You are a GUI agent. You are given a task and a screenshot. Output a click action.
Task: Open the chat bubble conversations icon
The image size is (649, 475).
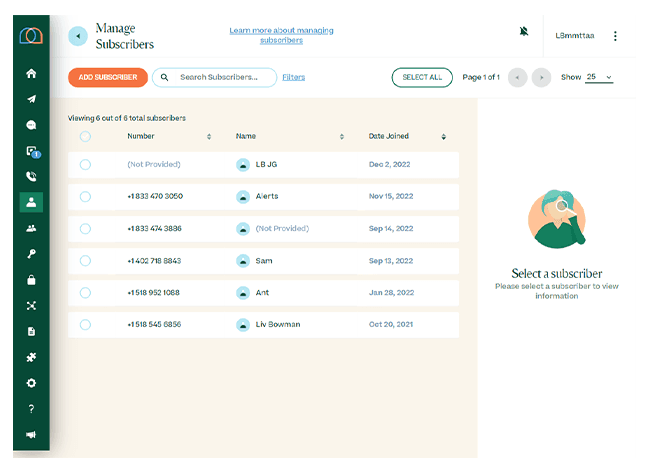coord(31,125)
